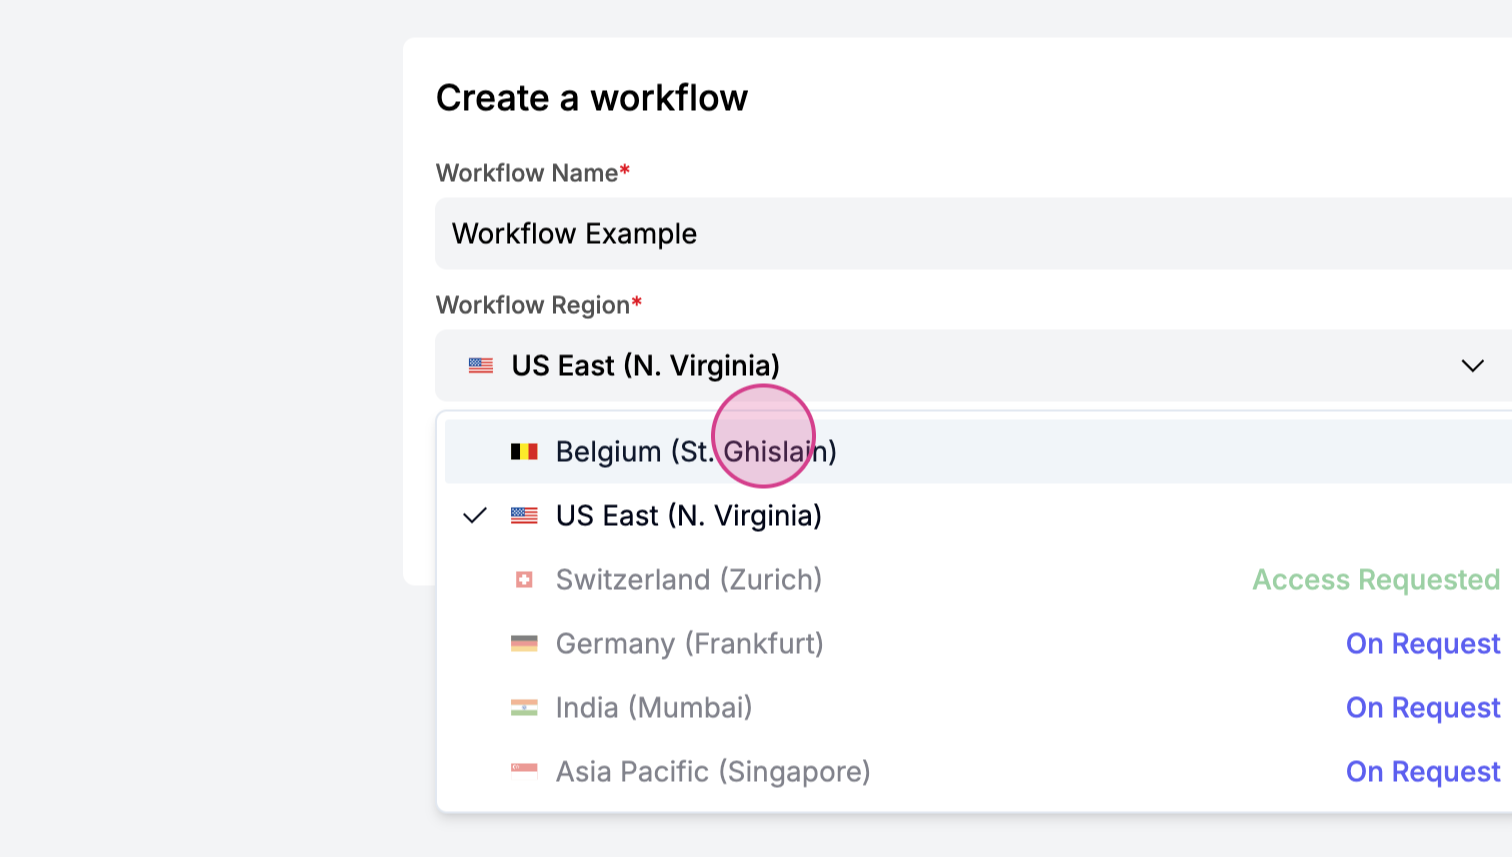Click the Germany flag icon
Viewport: 1512px width, 857px height.
coord(524,644)
